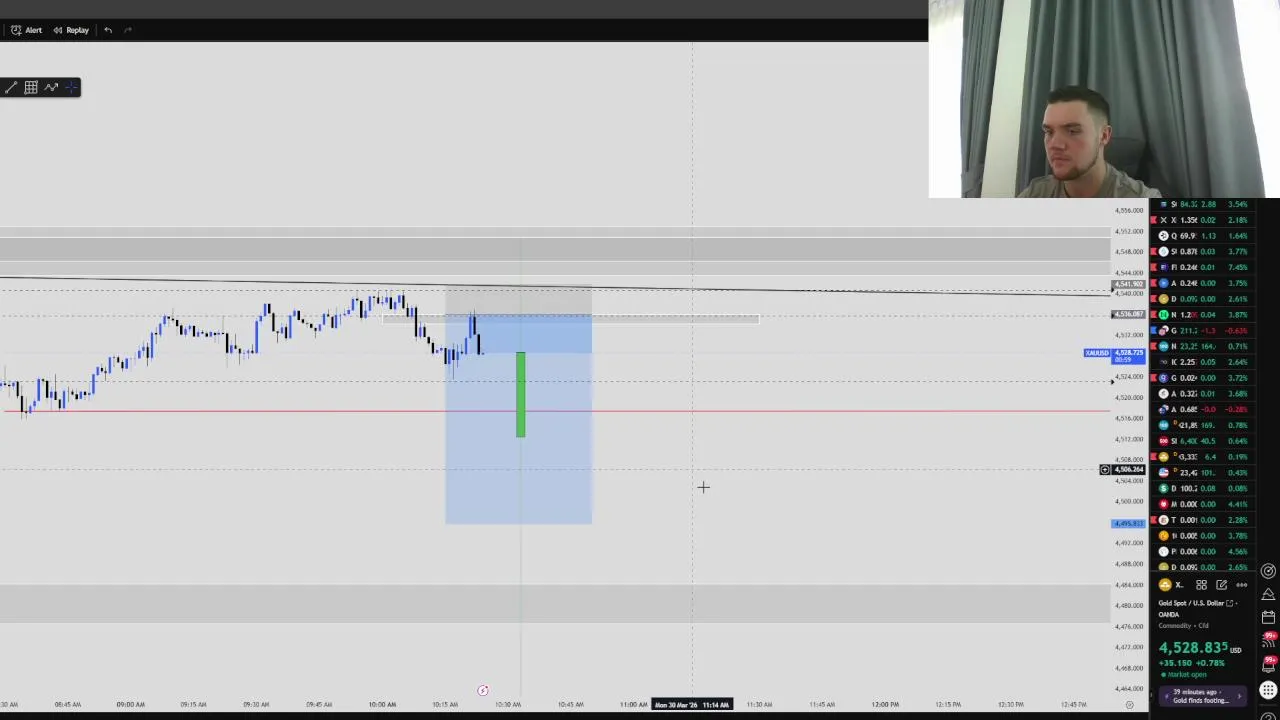
Task: Open the white apps grid button
Action: point(1268,690)
